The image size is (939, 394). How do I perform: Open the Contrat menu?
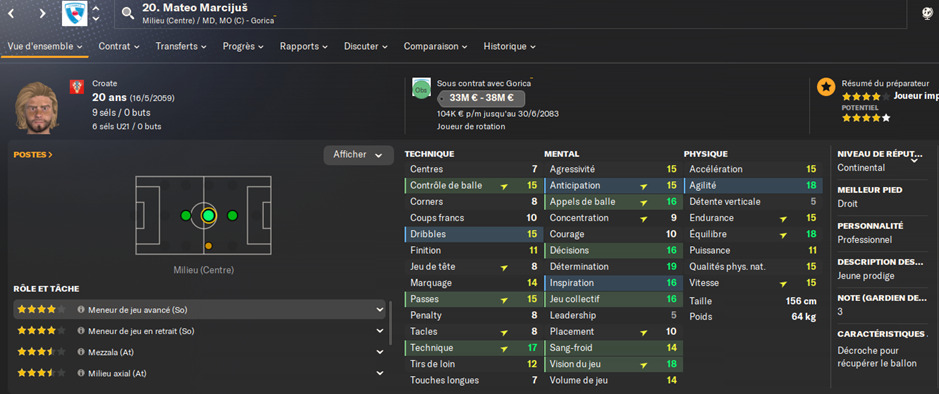(x=119, y=46)
